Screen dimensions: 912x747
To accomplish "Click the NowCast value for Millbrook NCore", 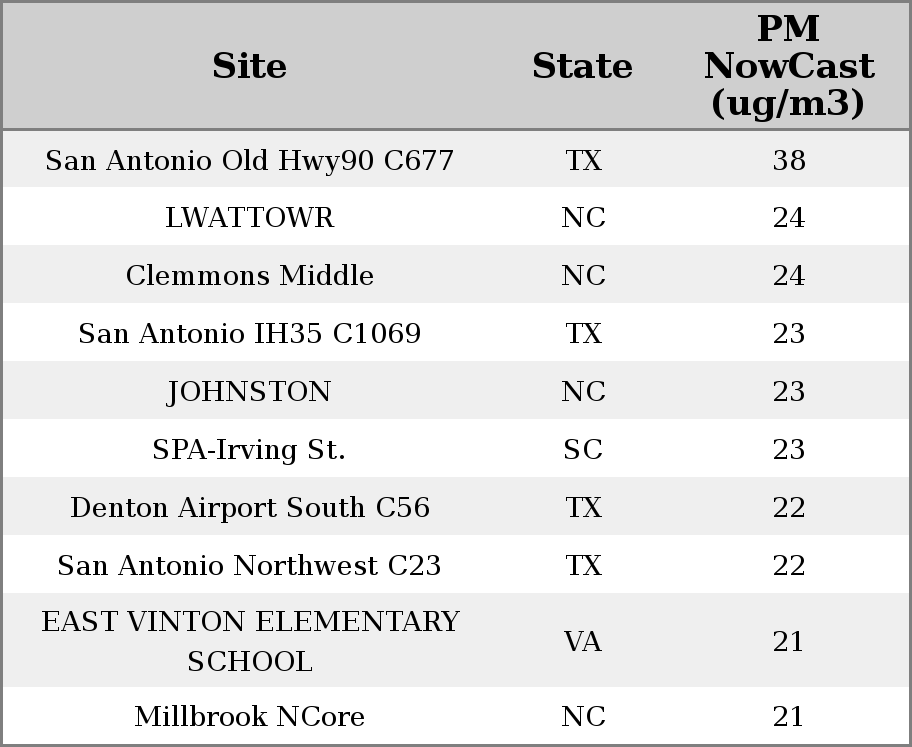I will [788, 717].
